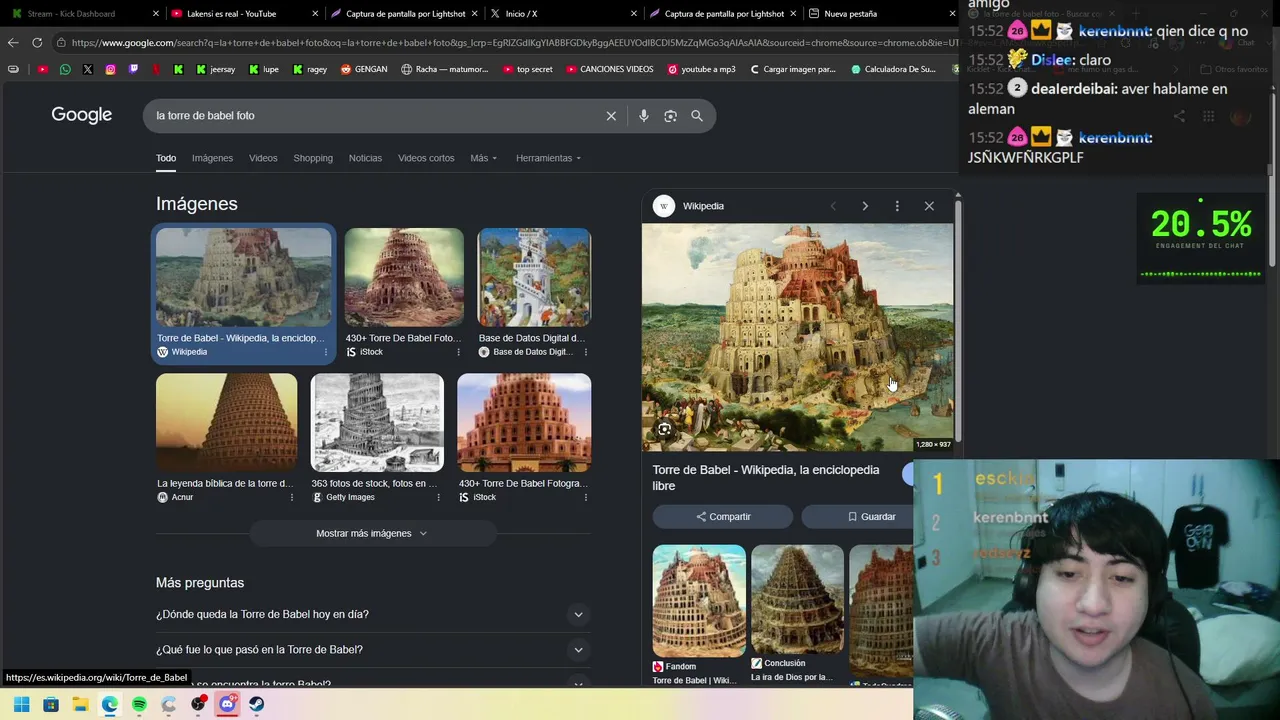Open options for the Acnur image result
This screenshot has width=1280, height=720.
[x=292, y=497]
